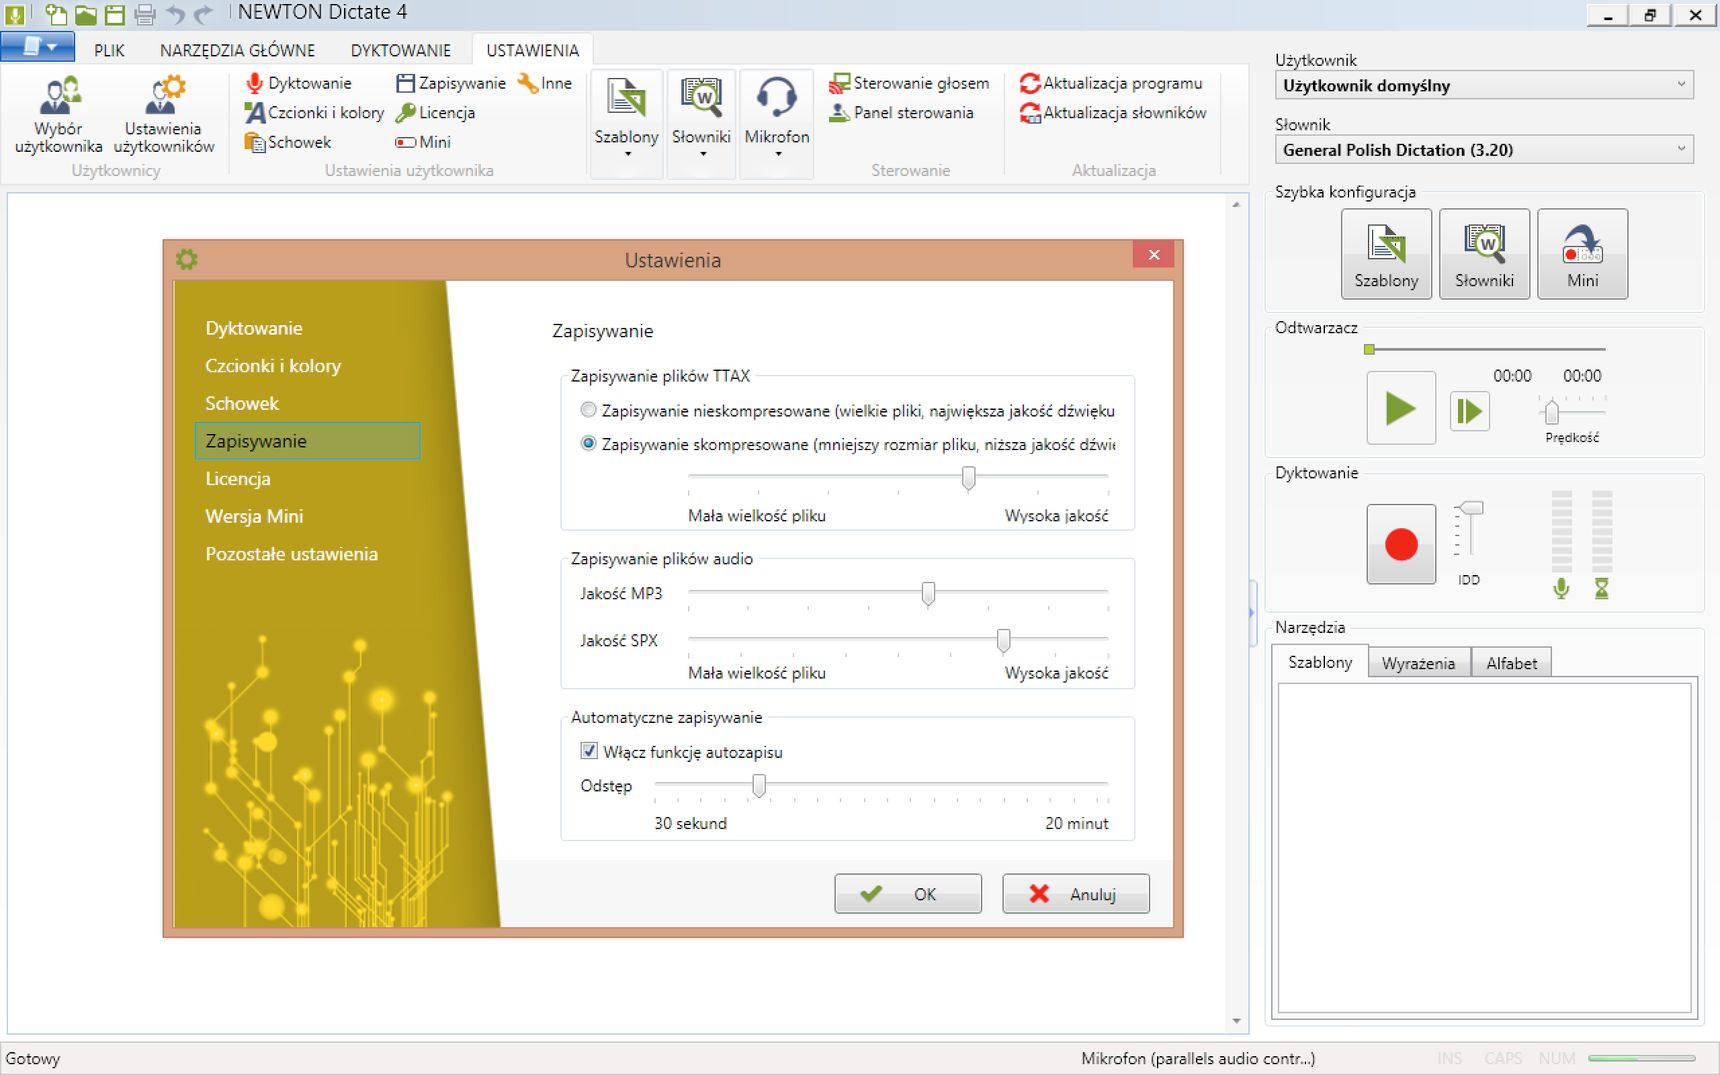Select USTAWIENIA ribbon tab
This screenshot has height=1075, width=1720.
coord(532,50)
